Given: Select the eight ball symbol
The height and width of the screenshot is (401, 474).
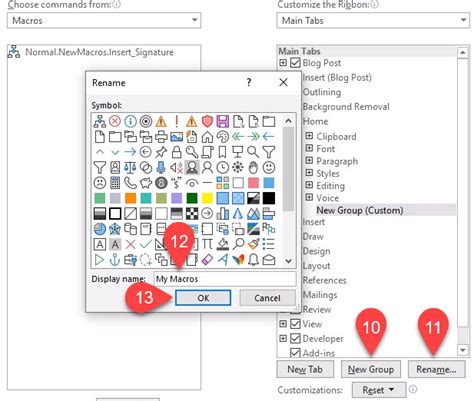Looking at the screenshot, I should [161, 183].
